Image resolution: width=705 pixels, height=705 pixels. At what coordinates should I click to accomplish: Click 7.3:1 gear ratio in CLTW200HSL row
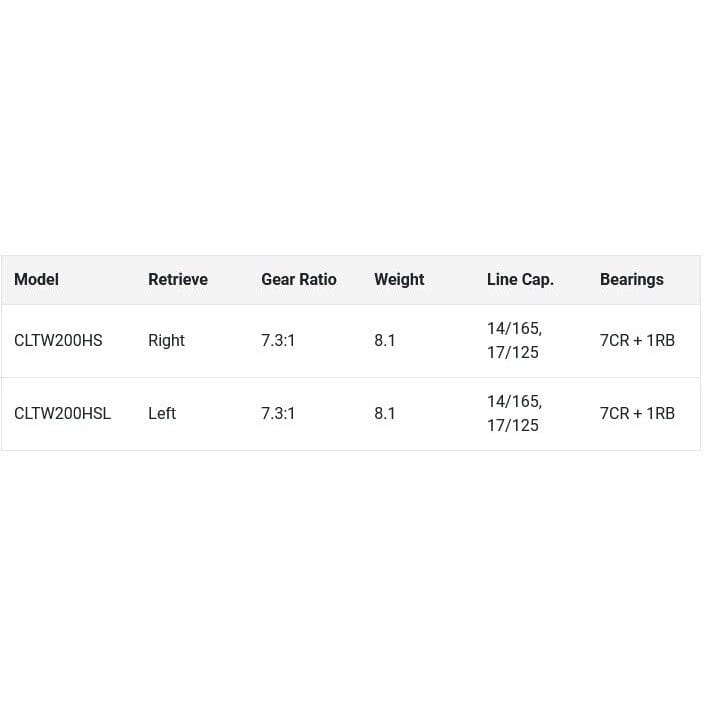(x=278, y=414)
